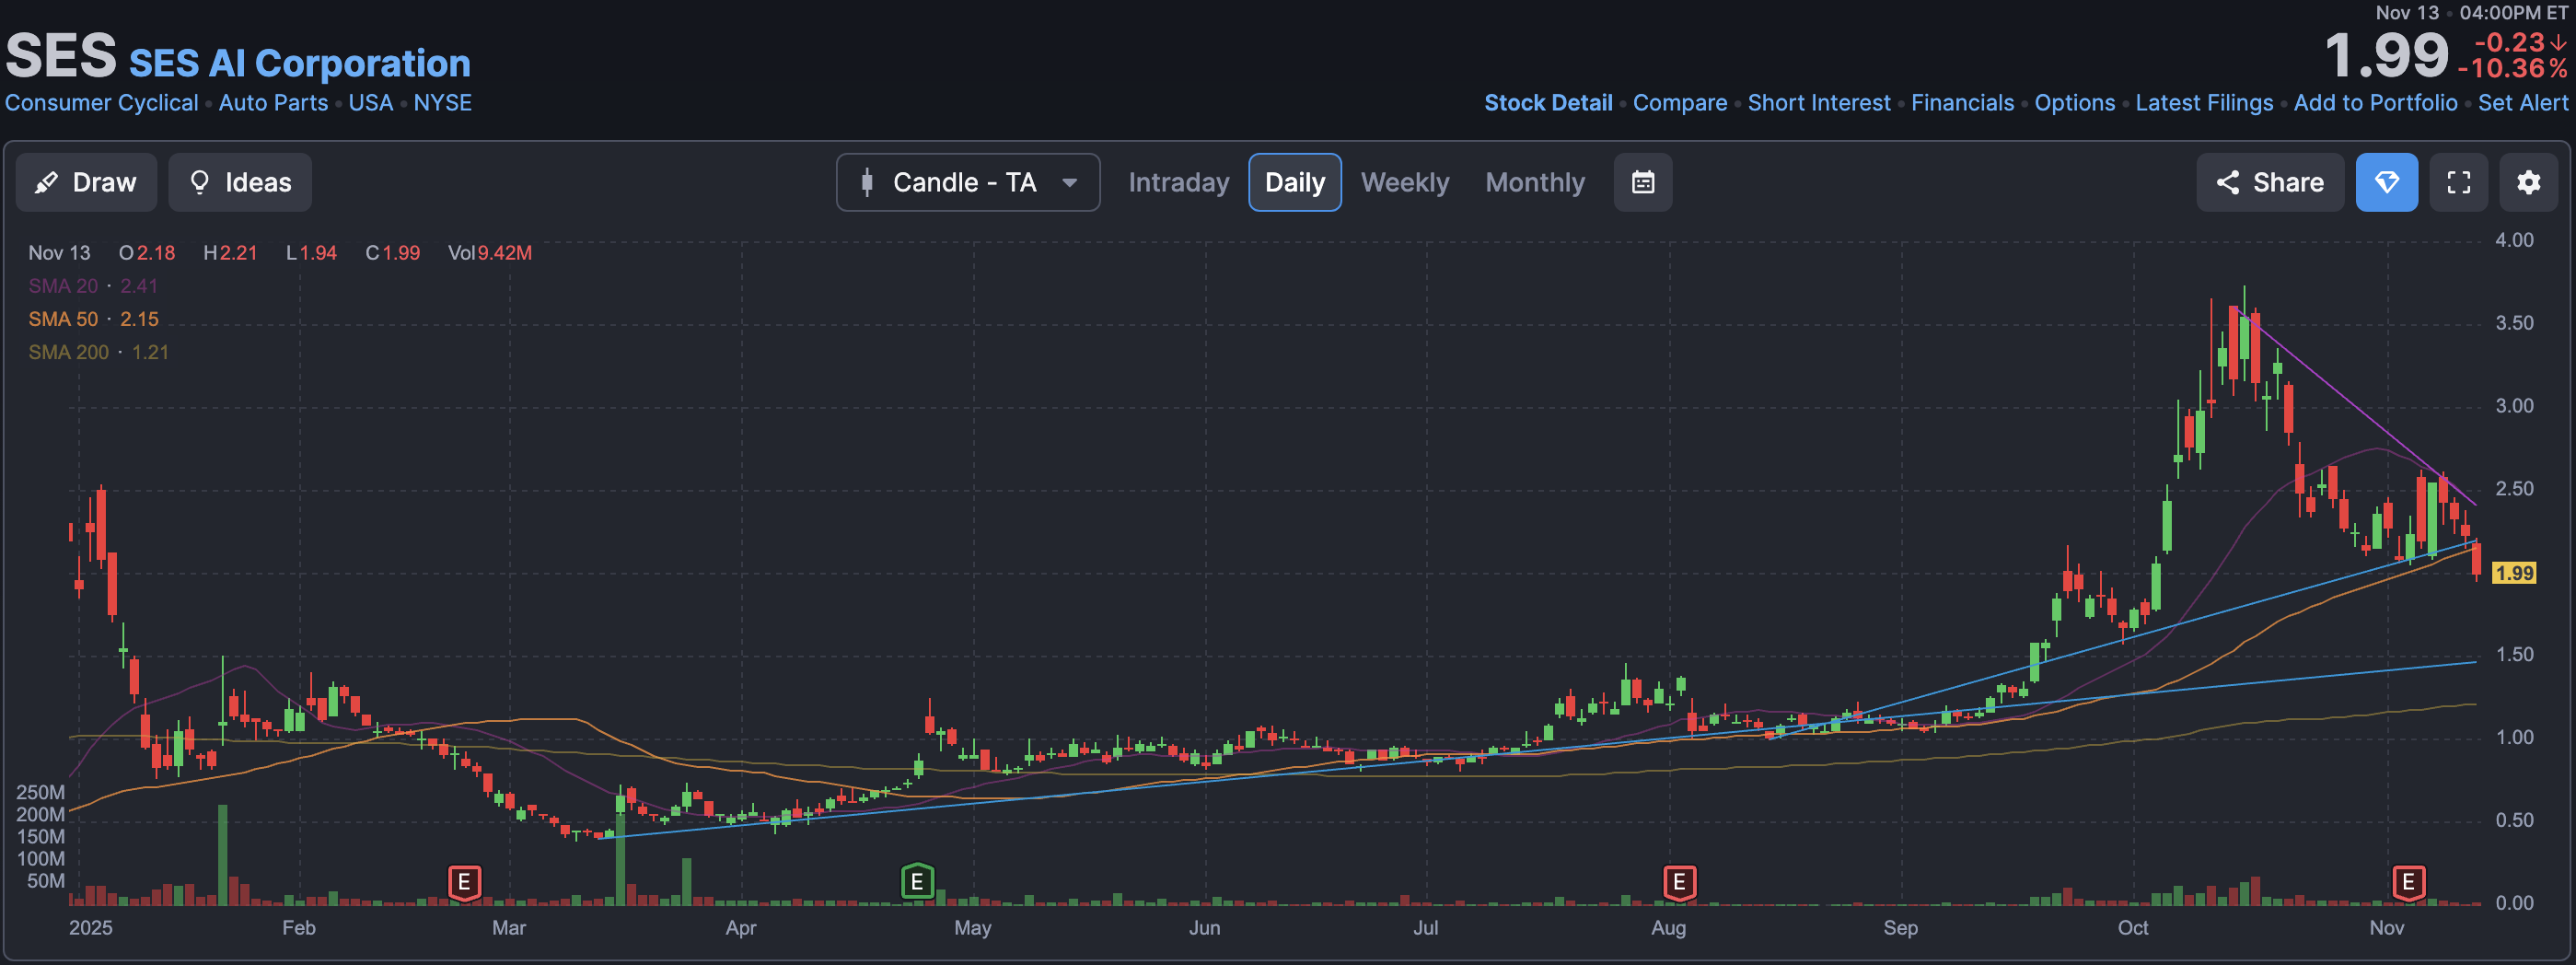Click the red earnings marker in November

pyautogui.click(x=2408, y=883)
